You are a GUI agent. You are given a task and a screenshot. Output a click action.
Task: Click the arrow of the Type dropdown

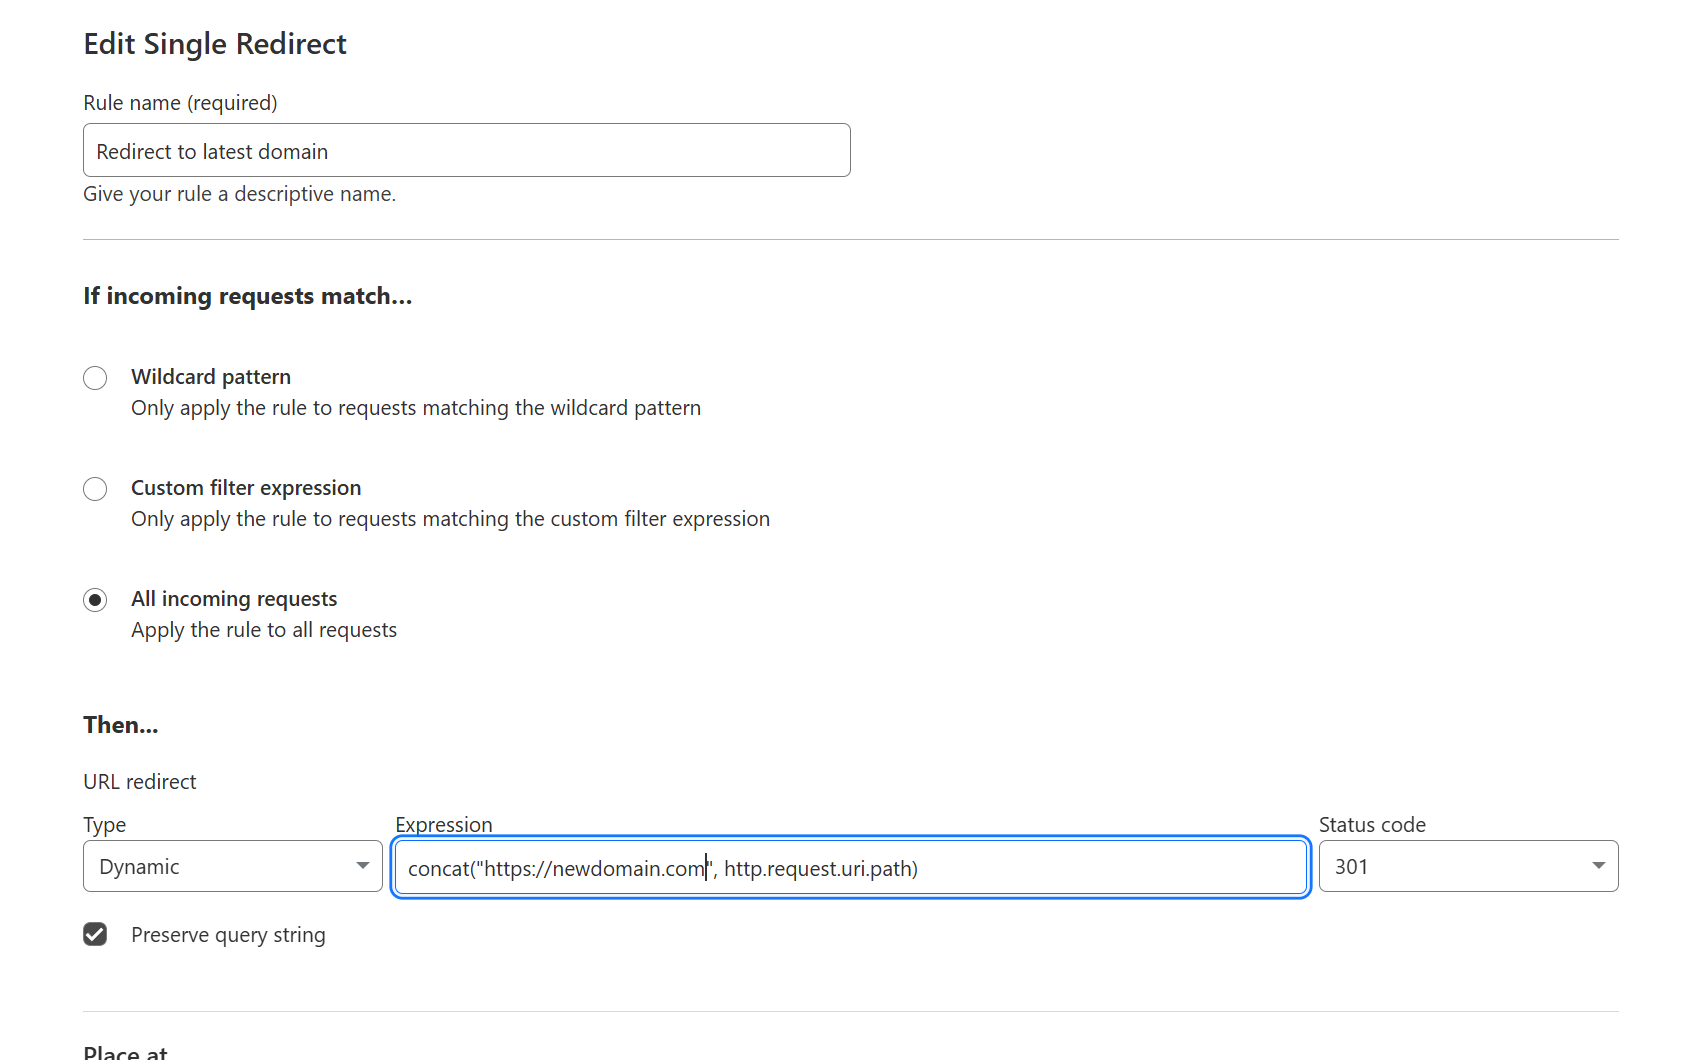(363, 866)
